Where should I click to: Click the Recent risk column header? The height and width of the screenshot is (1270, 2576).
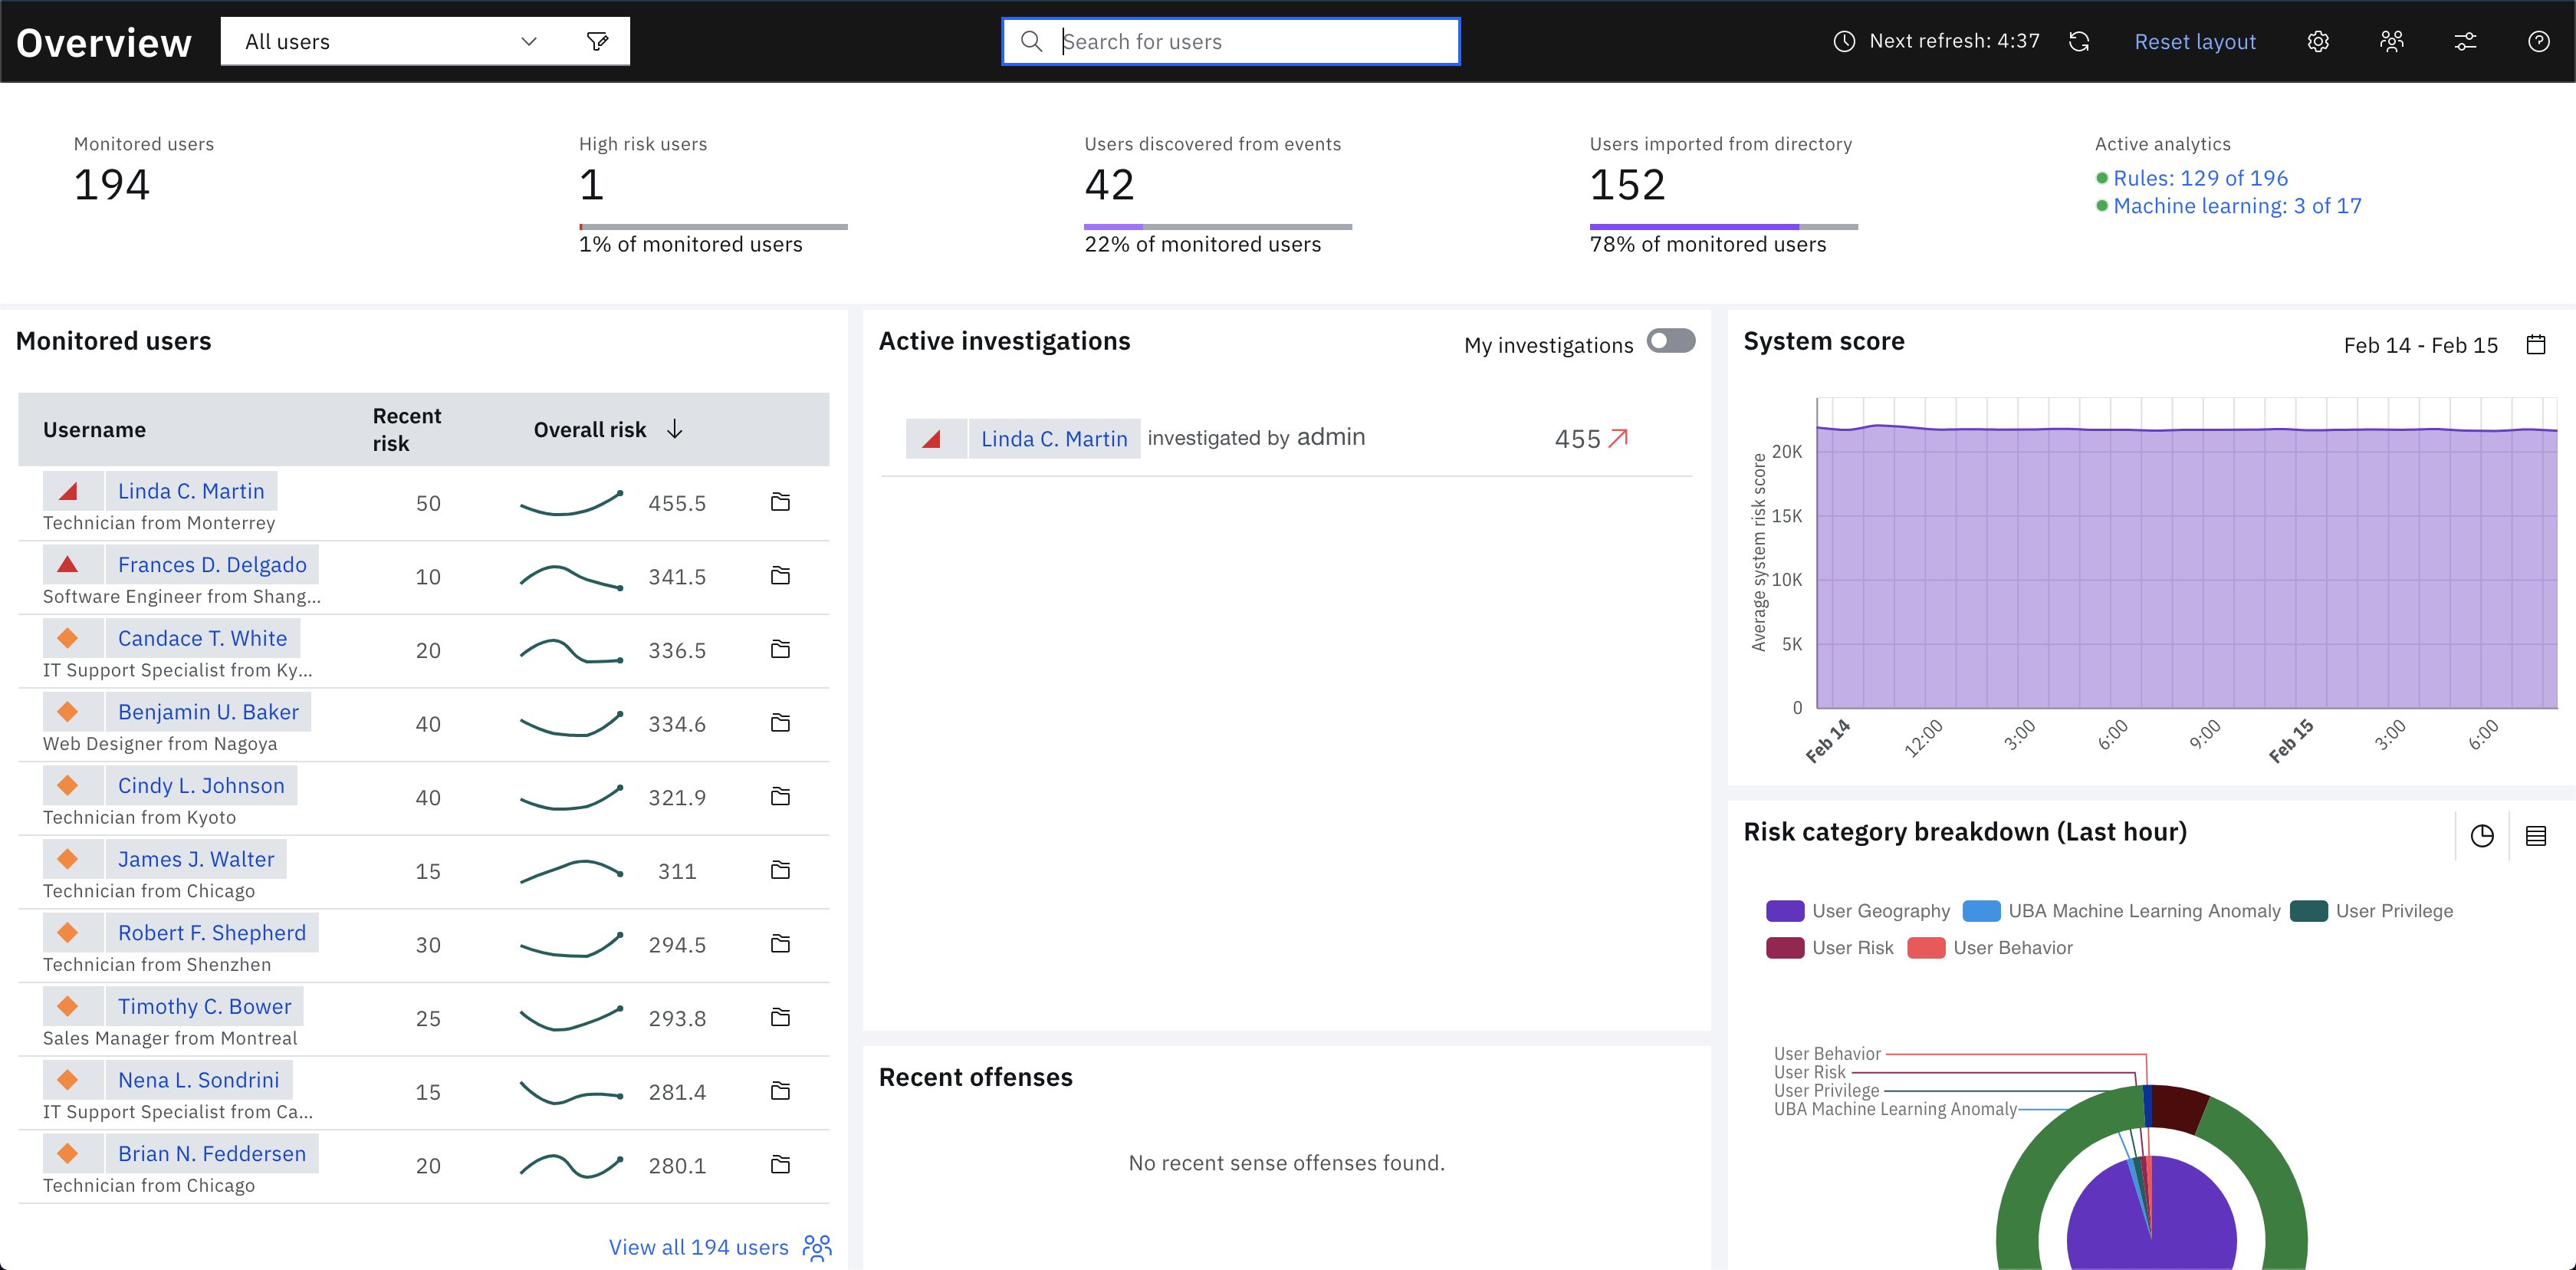[407, 430]
